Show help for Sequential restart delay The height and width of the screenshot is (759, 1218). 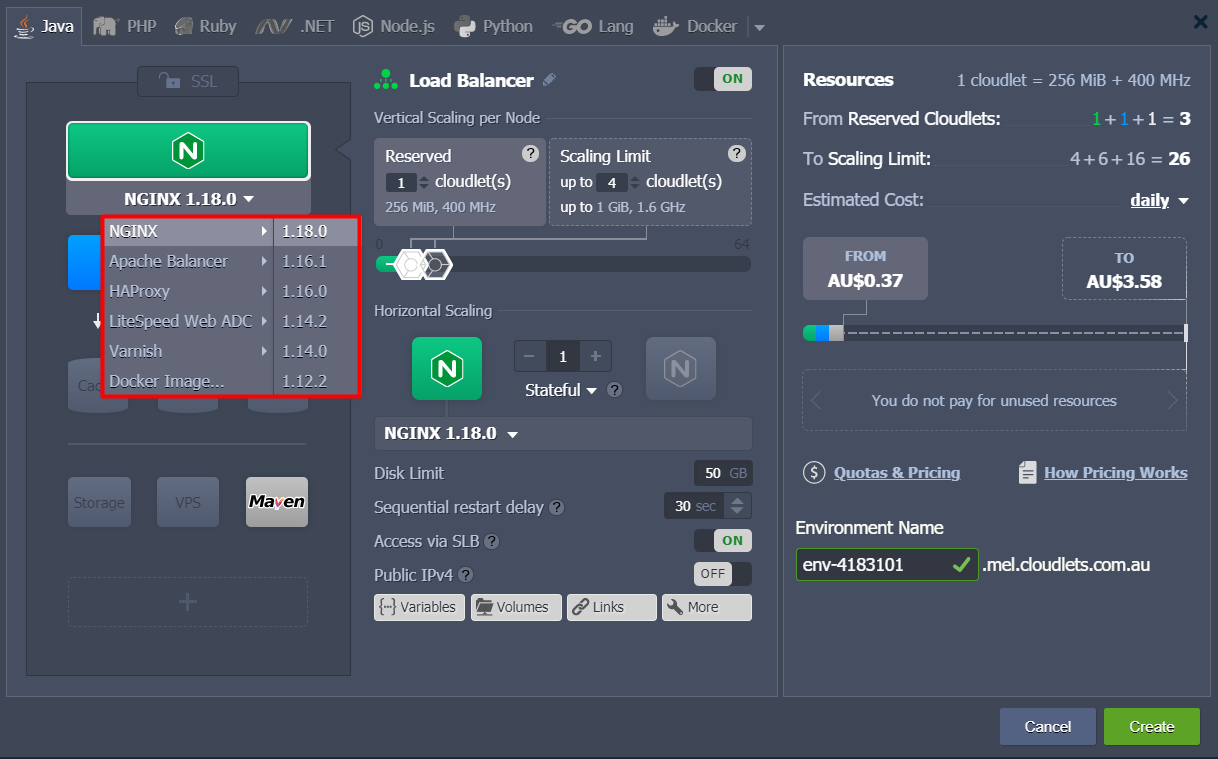(557, 507)
